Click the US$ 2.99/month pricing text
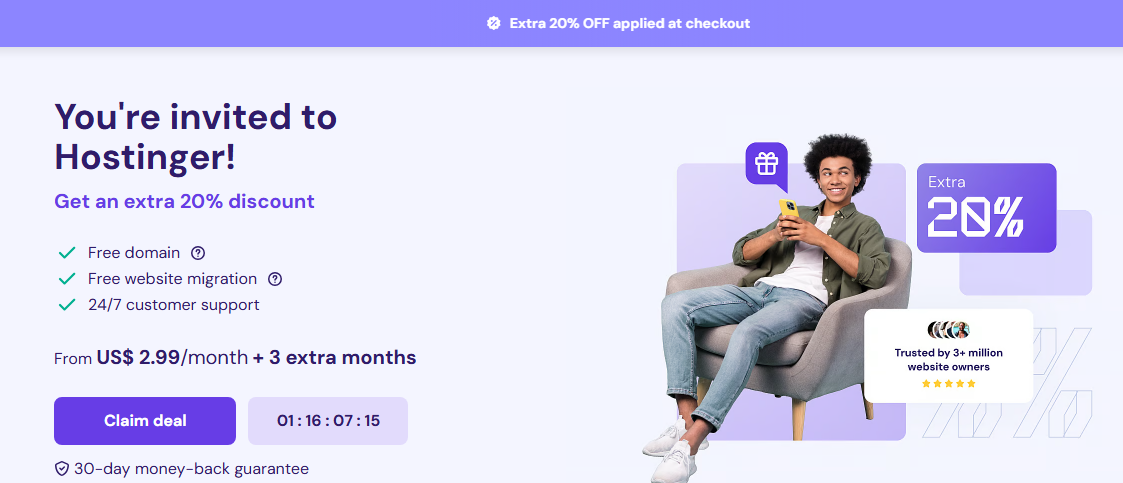This screenshot has height=483, width=1123. click(172, 357)
